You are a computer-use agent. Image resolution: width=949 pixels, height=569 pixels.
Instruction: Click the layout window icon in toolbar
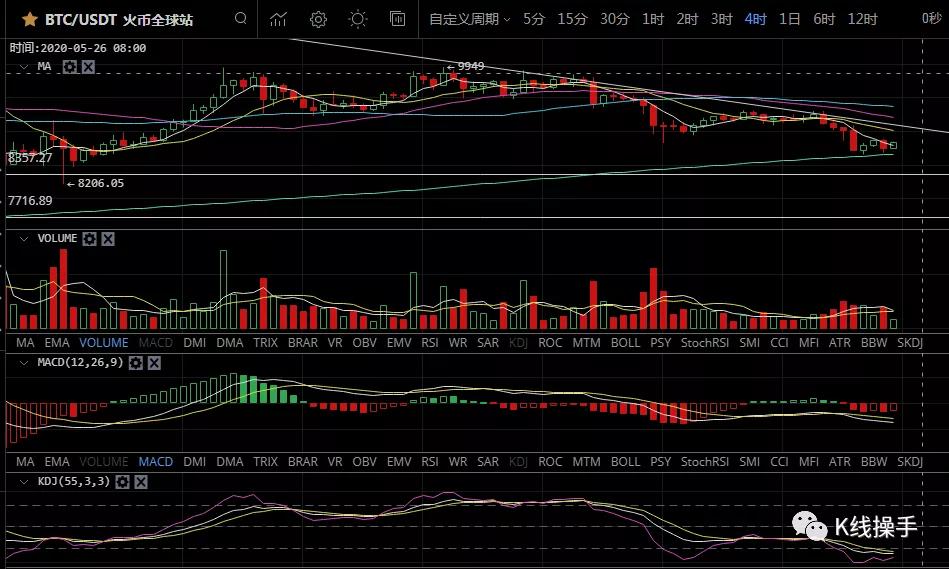(398, 19)
